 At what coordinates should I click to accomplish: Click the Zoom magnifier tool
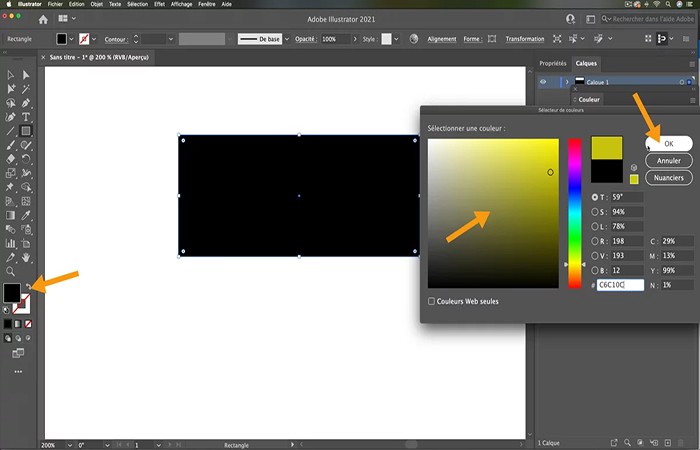tap(10, 270)
